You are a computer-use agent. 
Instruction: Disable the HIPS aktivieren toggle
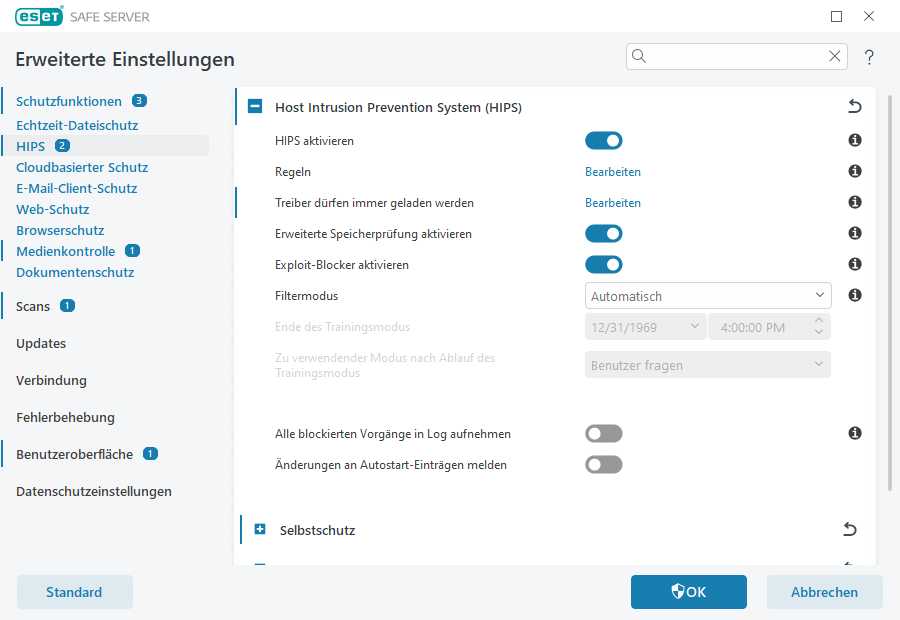(604, 141)
